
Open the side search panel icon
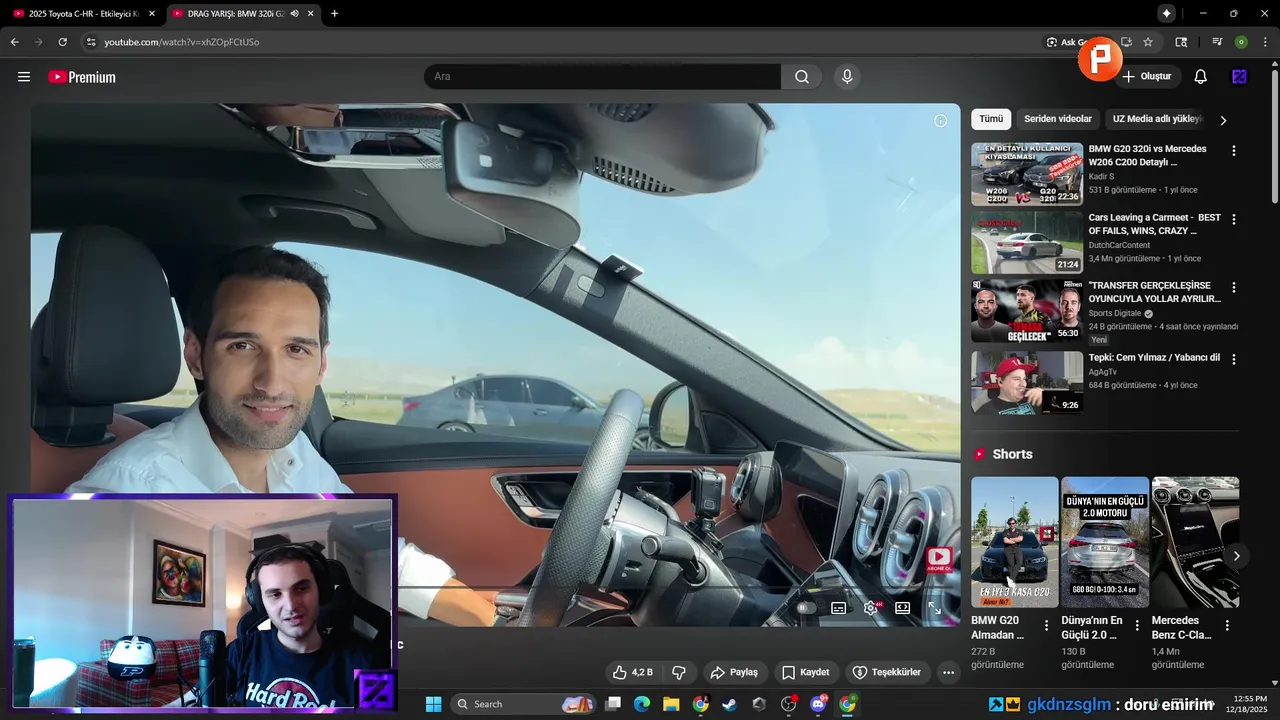click(x=1181, y=42)
